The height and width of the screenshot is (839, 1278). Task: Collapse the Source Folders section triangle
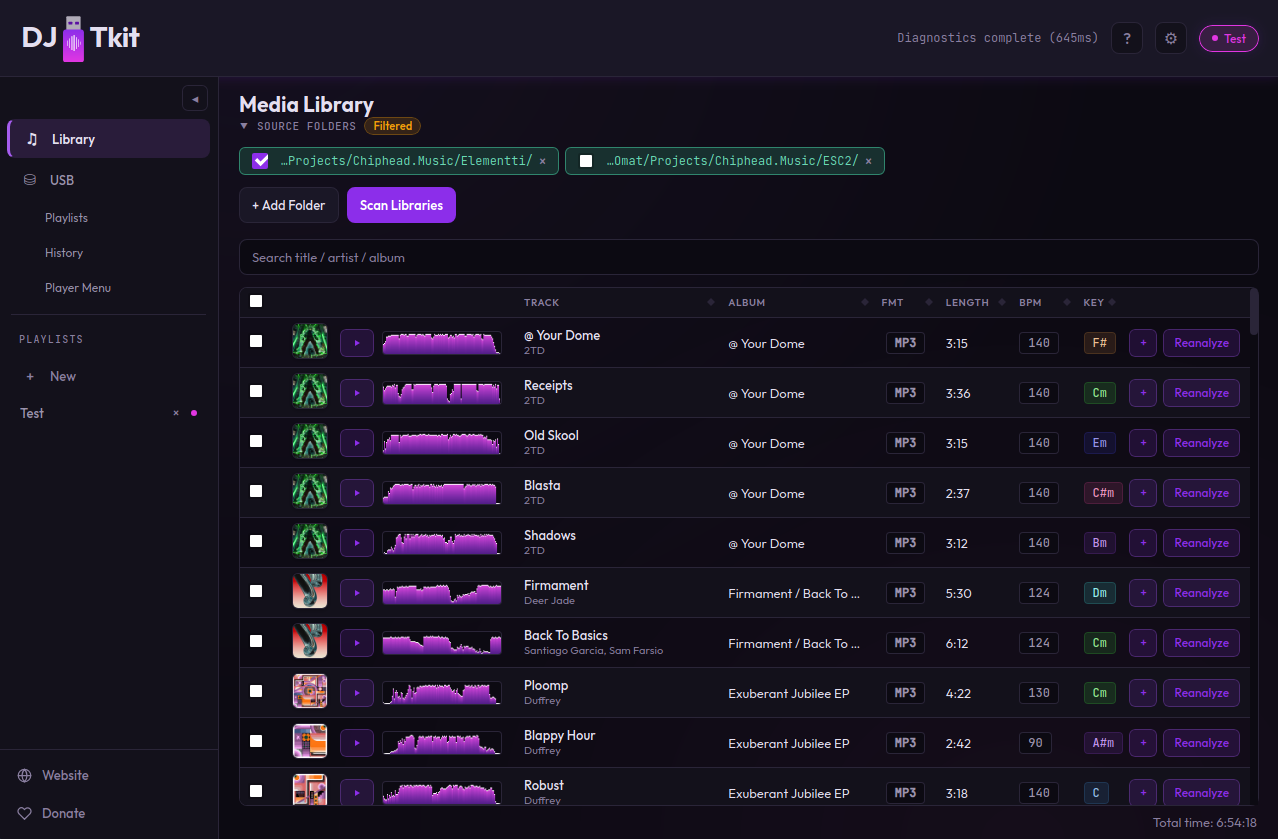pyautogui.click(x=244, y=126)
